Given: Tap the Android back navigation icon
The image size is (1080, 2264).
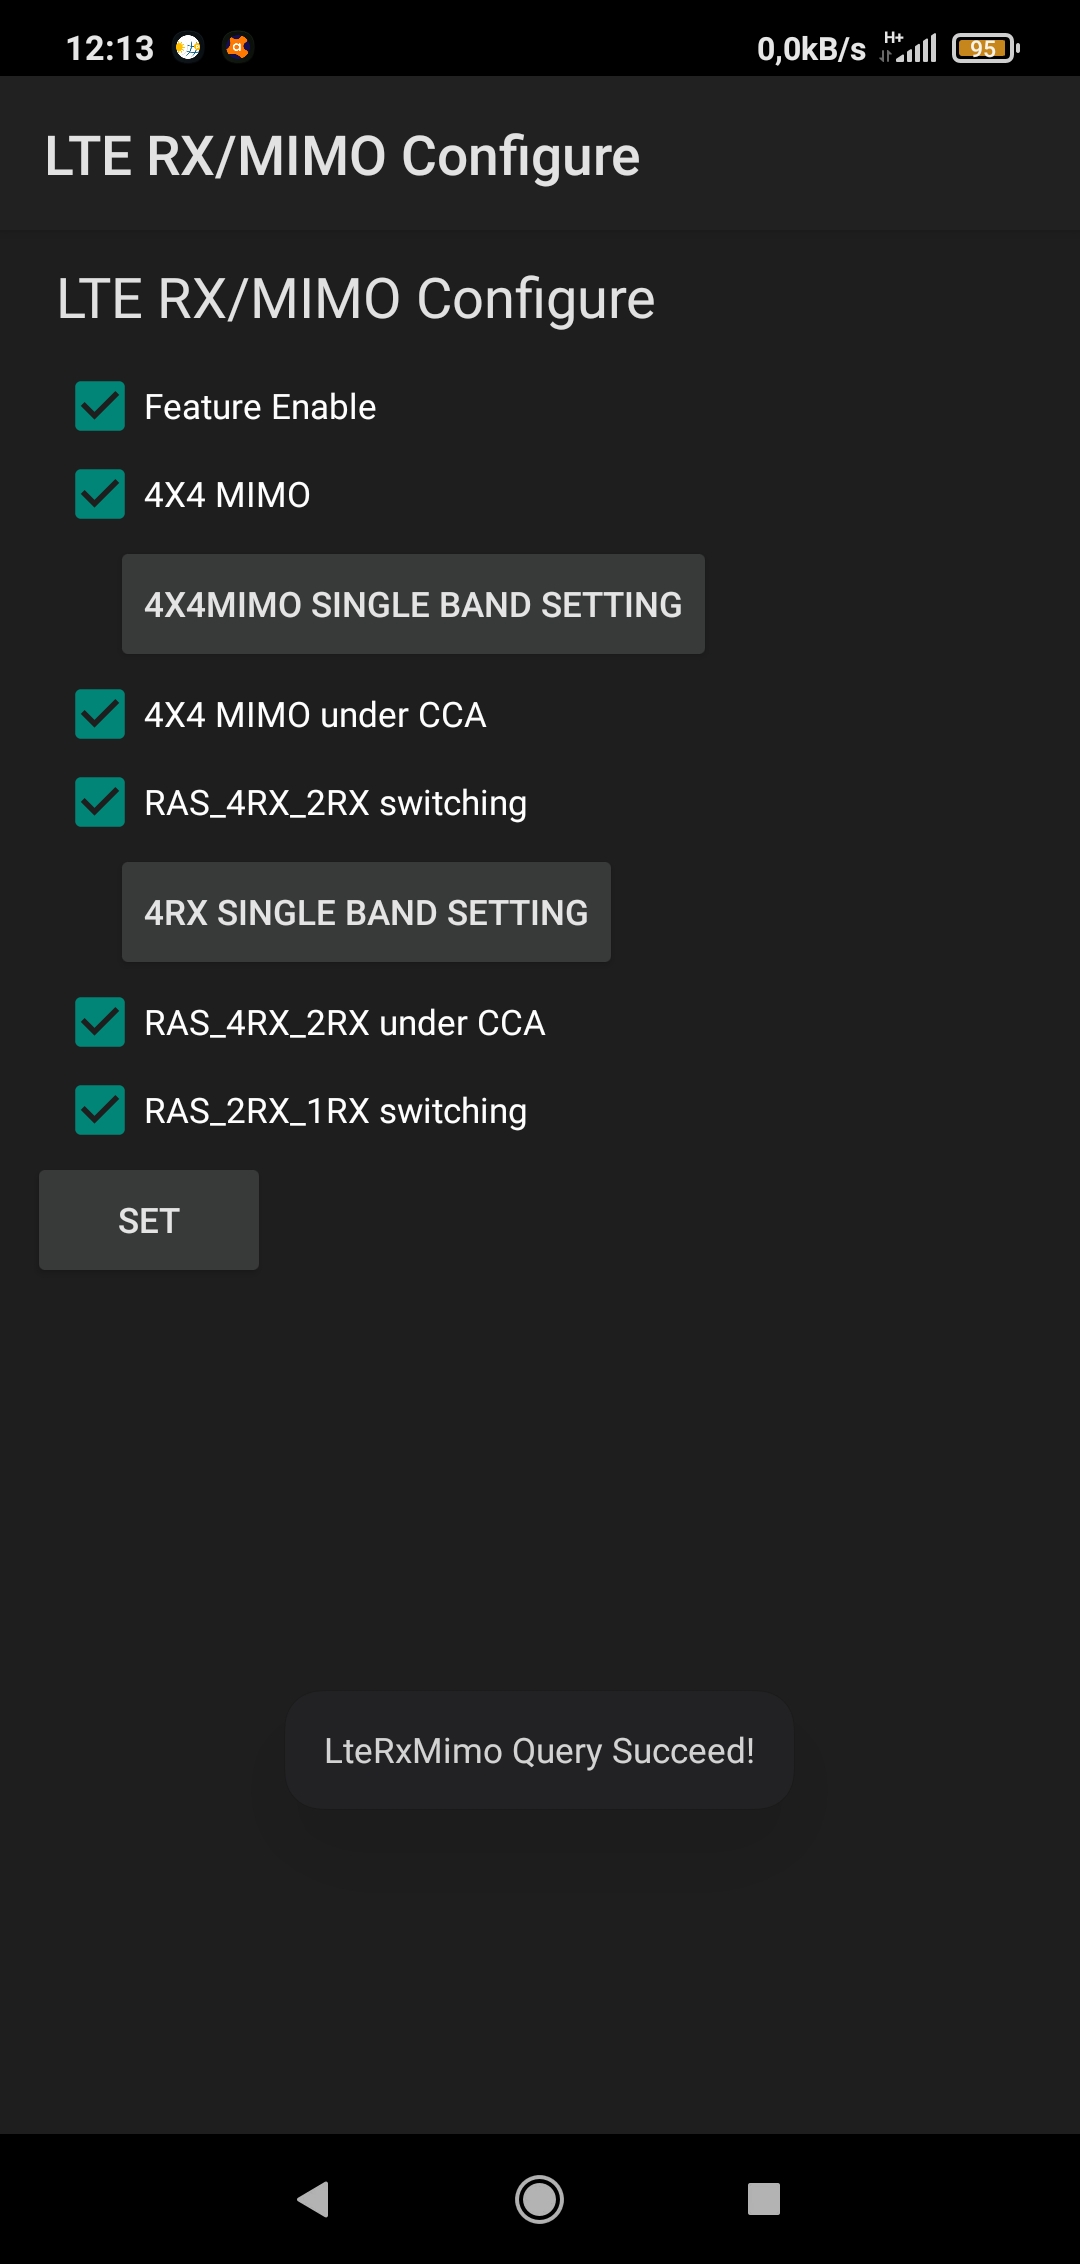Looking at the screenshot, I should tap(314, 2199).
